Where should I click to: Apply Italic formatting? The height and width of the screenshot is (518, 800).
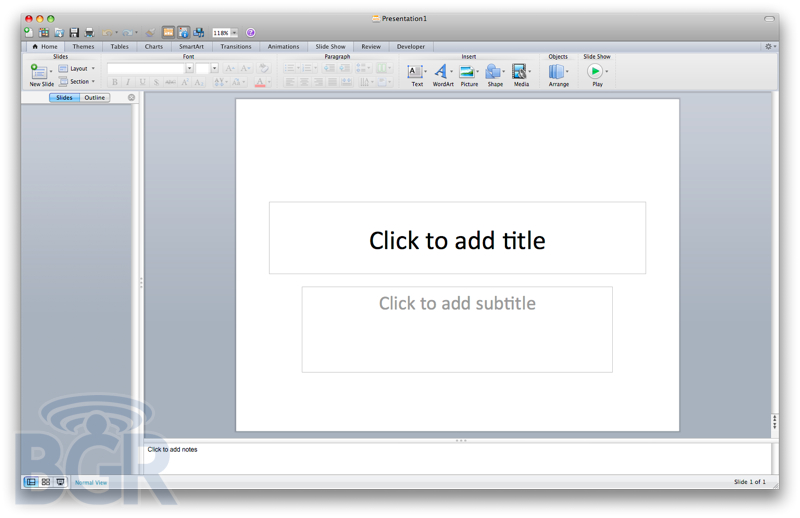128,82
